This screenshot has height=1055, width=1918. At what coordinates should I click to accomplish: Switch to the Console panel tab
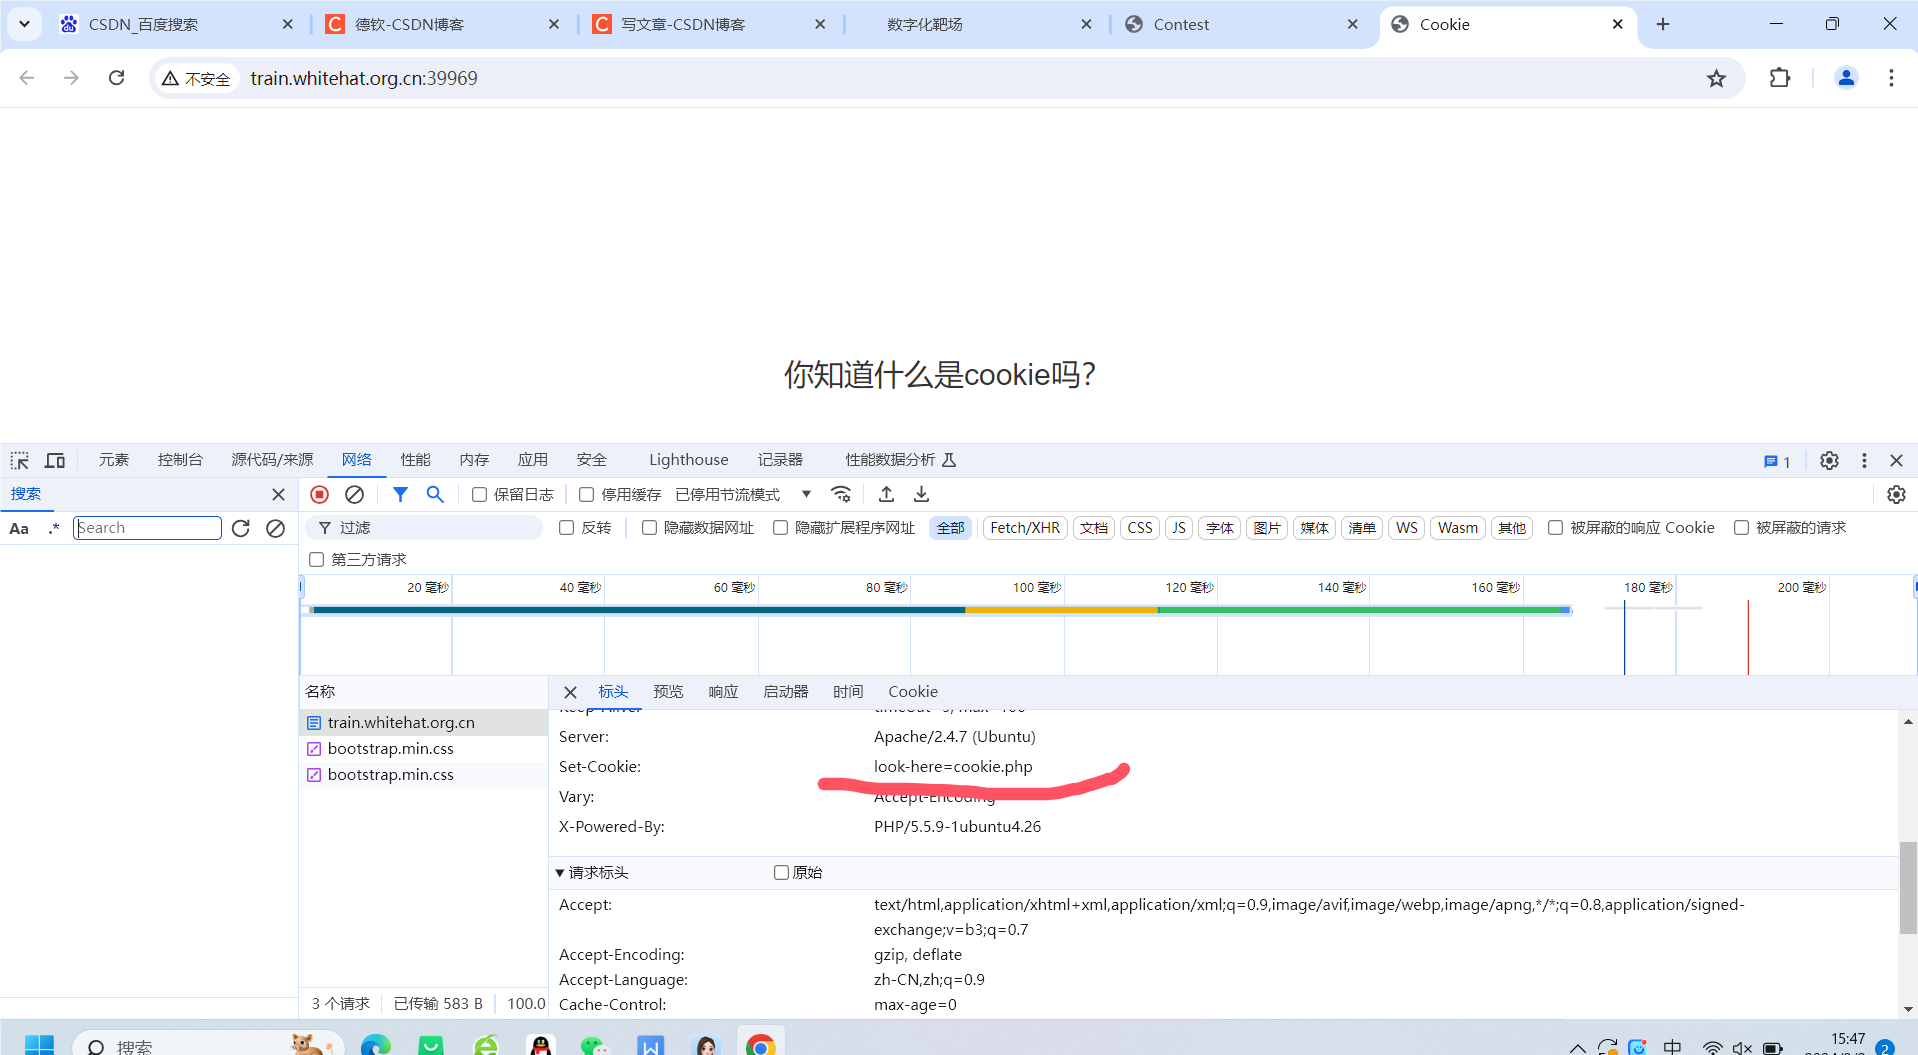pos(180,460)
